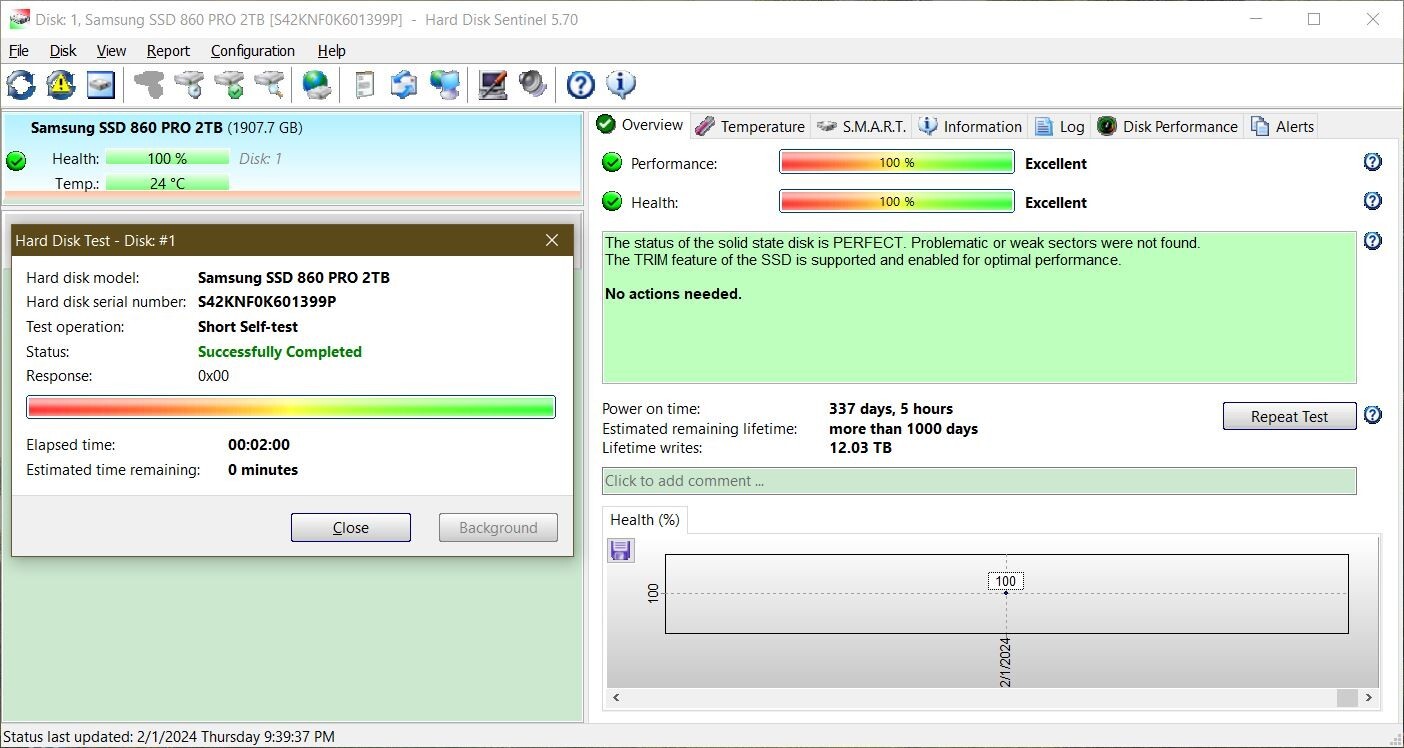Click the globe with disk toolbar icon
The width and height of the screenshot is (1404, 748).
(318, 85)
